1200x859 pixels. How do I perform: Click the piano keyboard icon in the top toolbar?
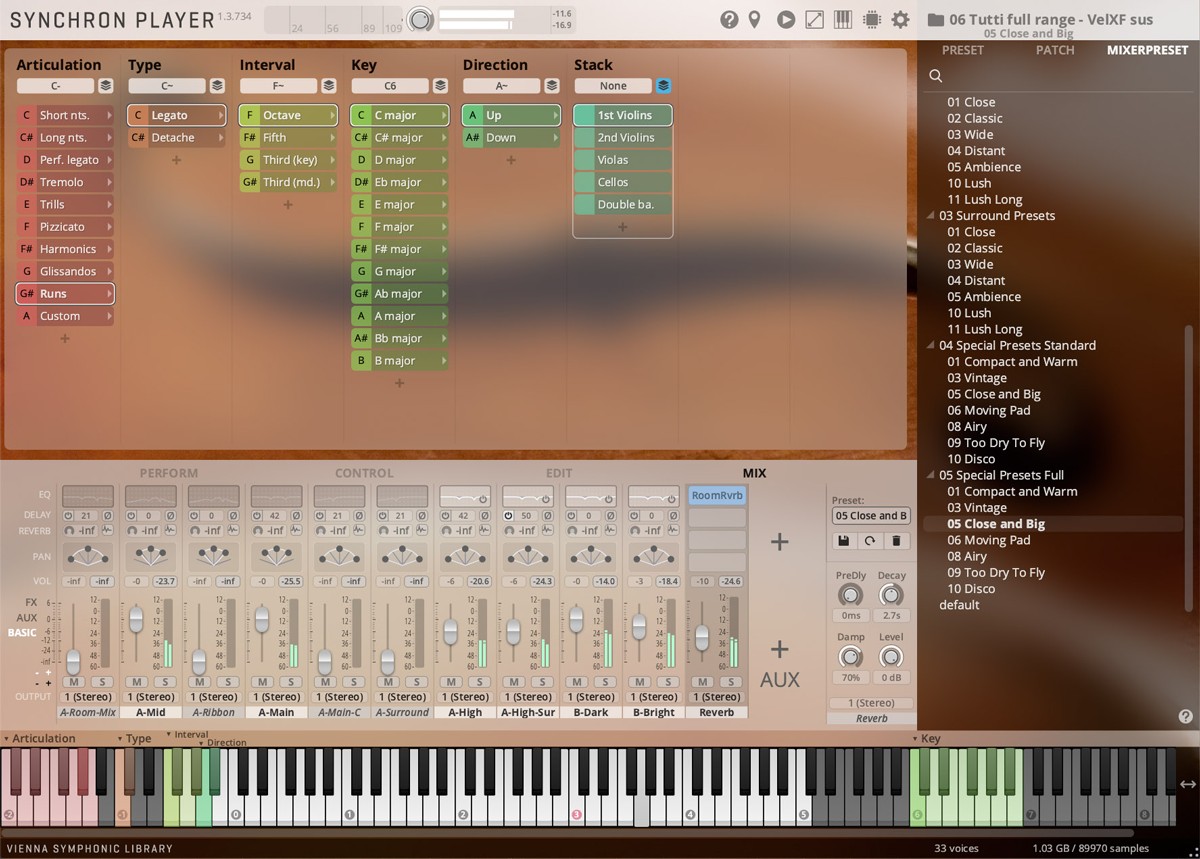click(841, 18)
